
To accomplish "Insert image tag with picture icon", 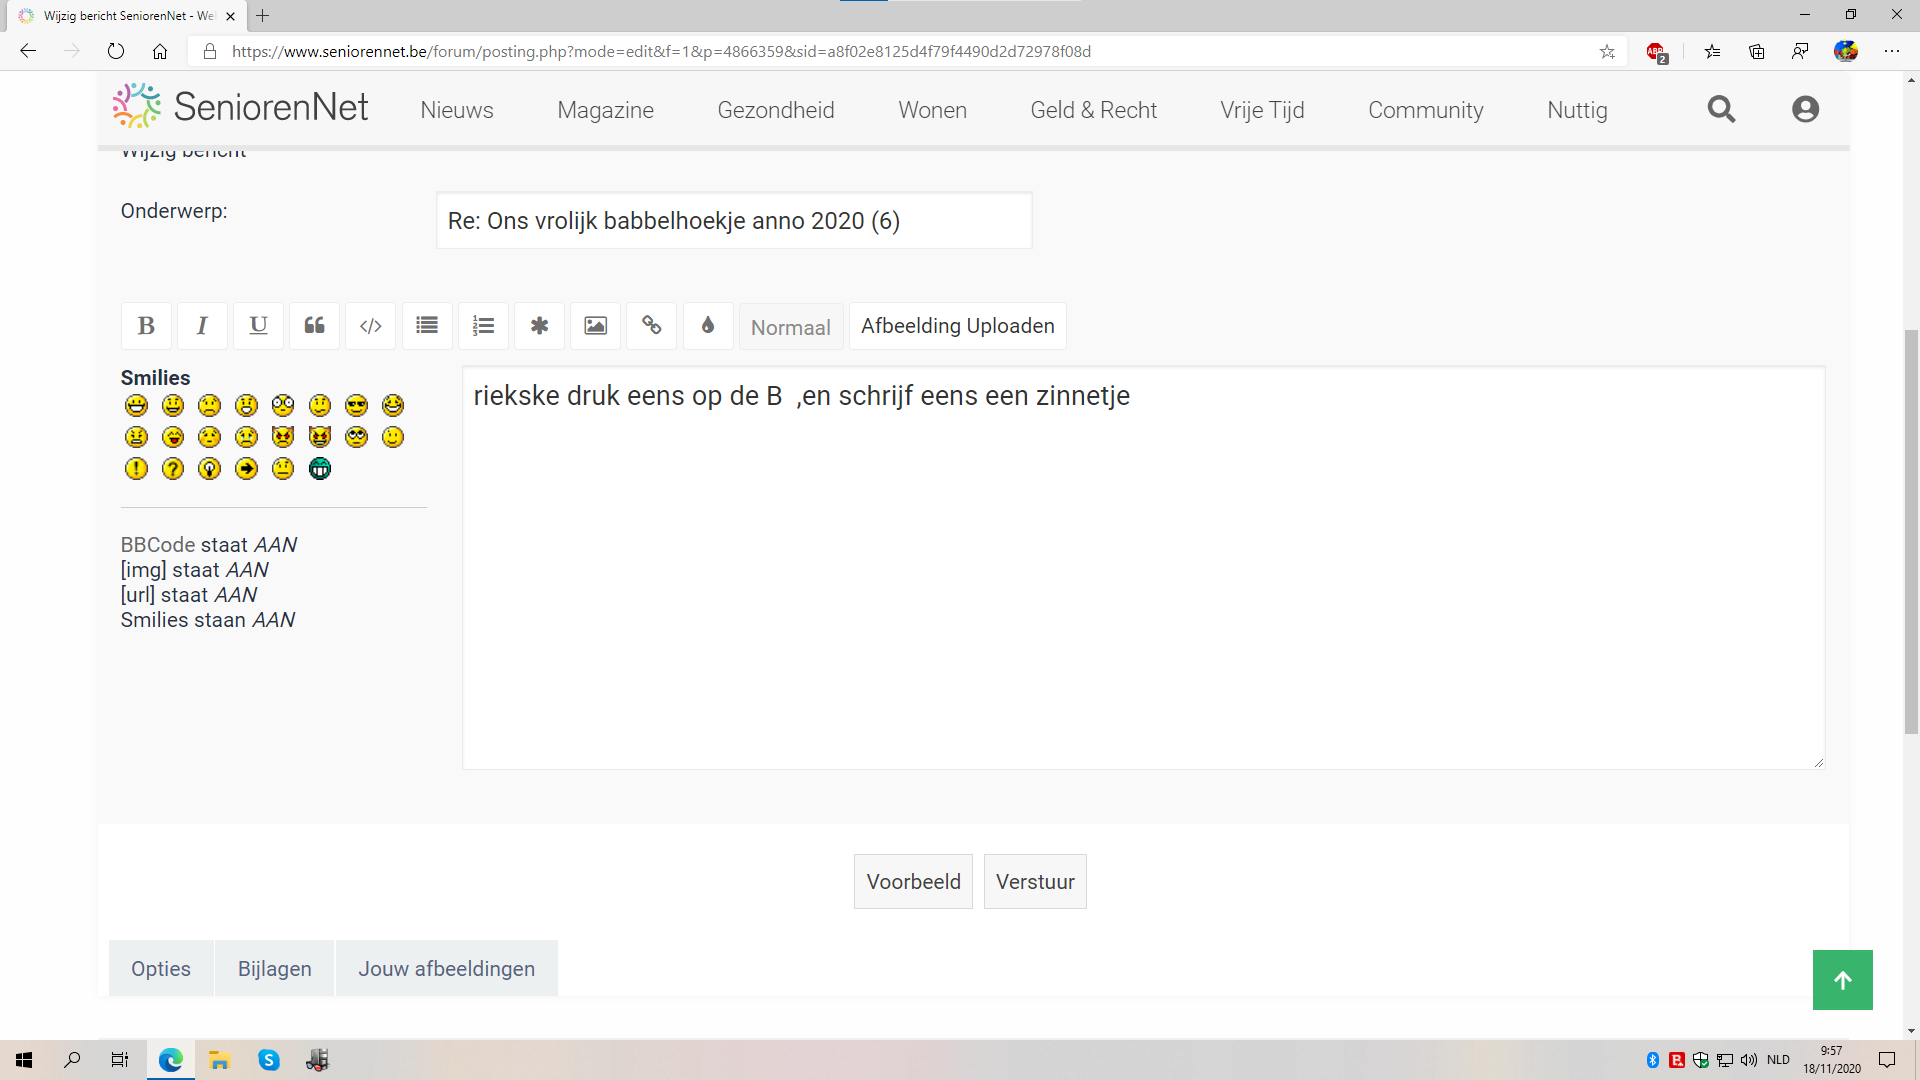I will click(595, 326).
